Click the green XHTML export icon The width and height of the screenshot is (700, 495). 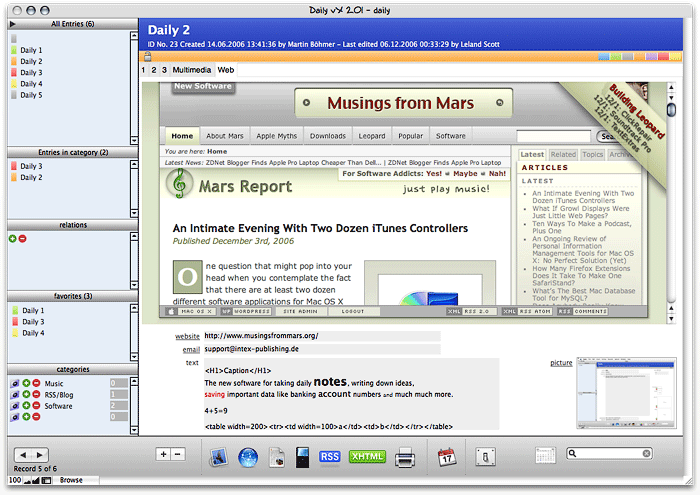(x=367, y=457)
